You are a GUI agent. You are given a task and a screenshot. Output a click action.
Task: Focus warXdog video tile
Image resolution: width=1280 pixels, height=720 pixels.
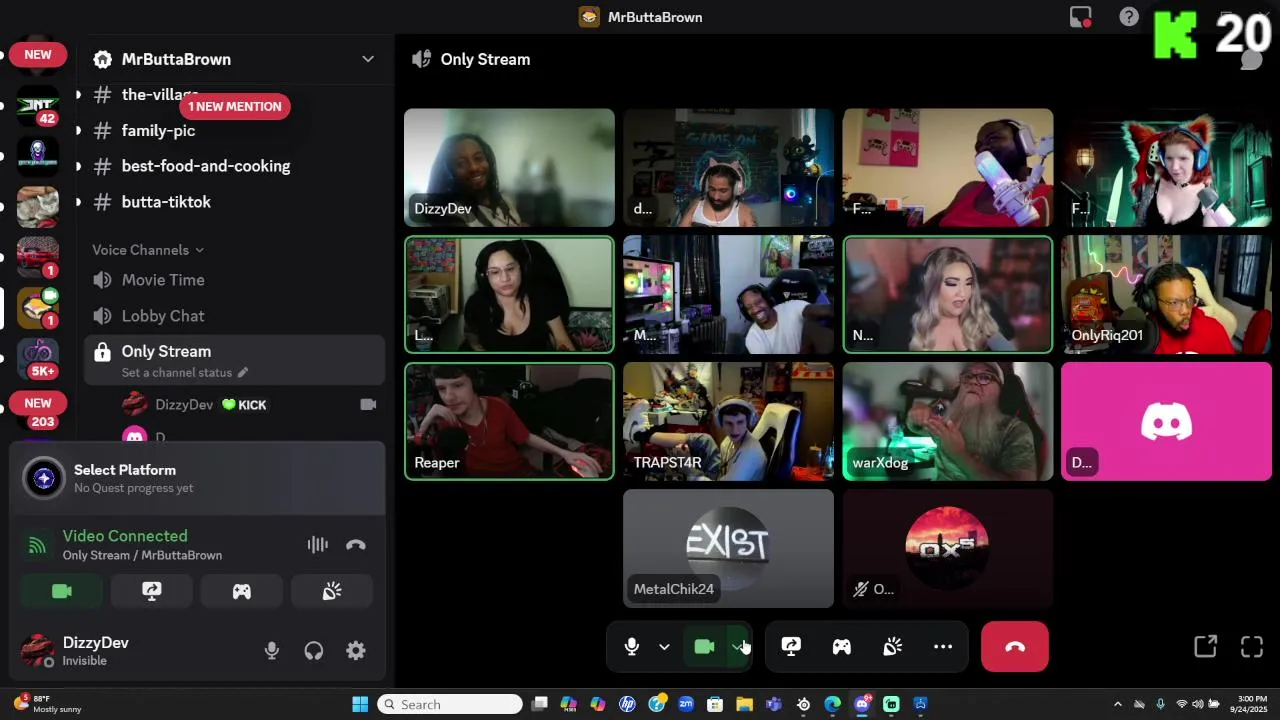point(947,422)
